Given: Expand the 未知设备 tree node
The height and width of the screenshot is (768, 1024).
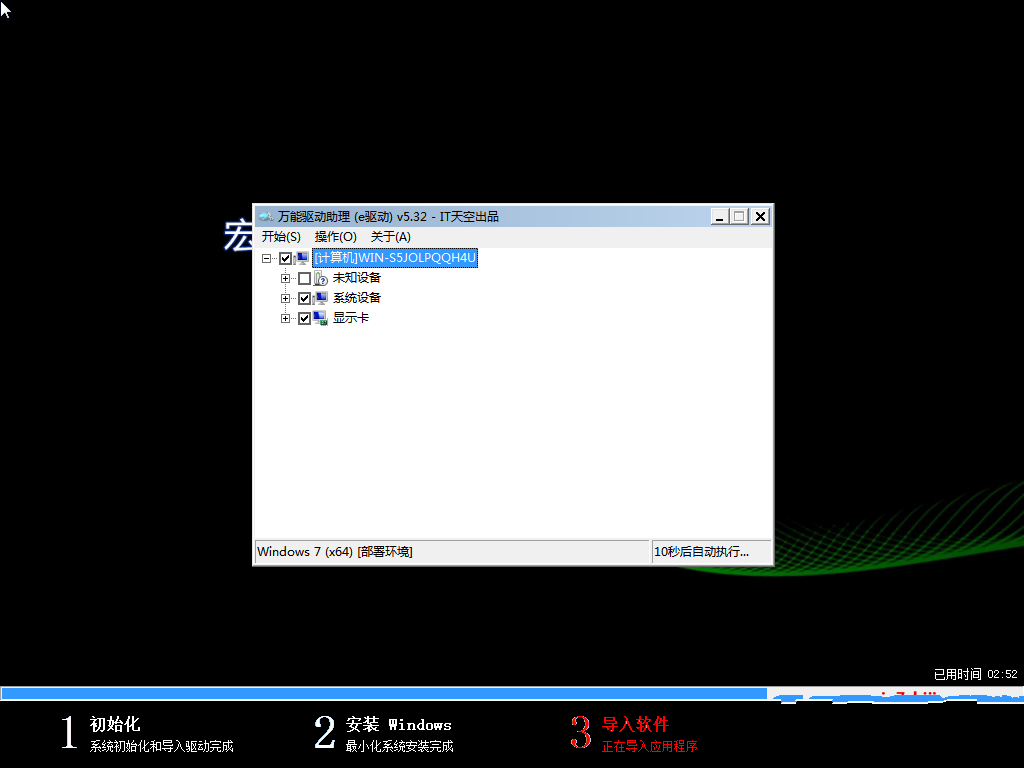Looking at the screenshot, I should [285, 279].
